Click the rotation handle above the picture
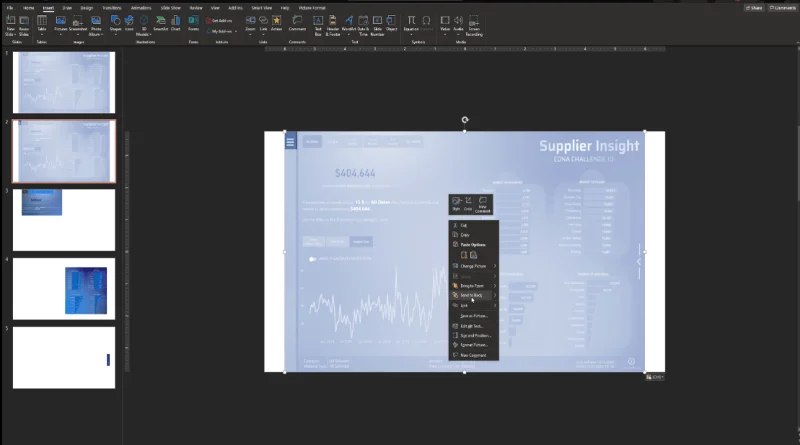 click(465, 120)
